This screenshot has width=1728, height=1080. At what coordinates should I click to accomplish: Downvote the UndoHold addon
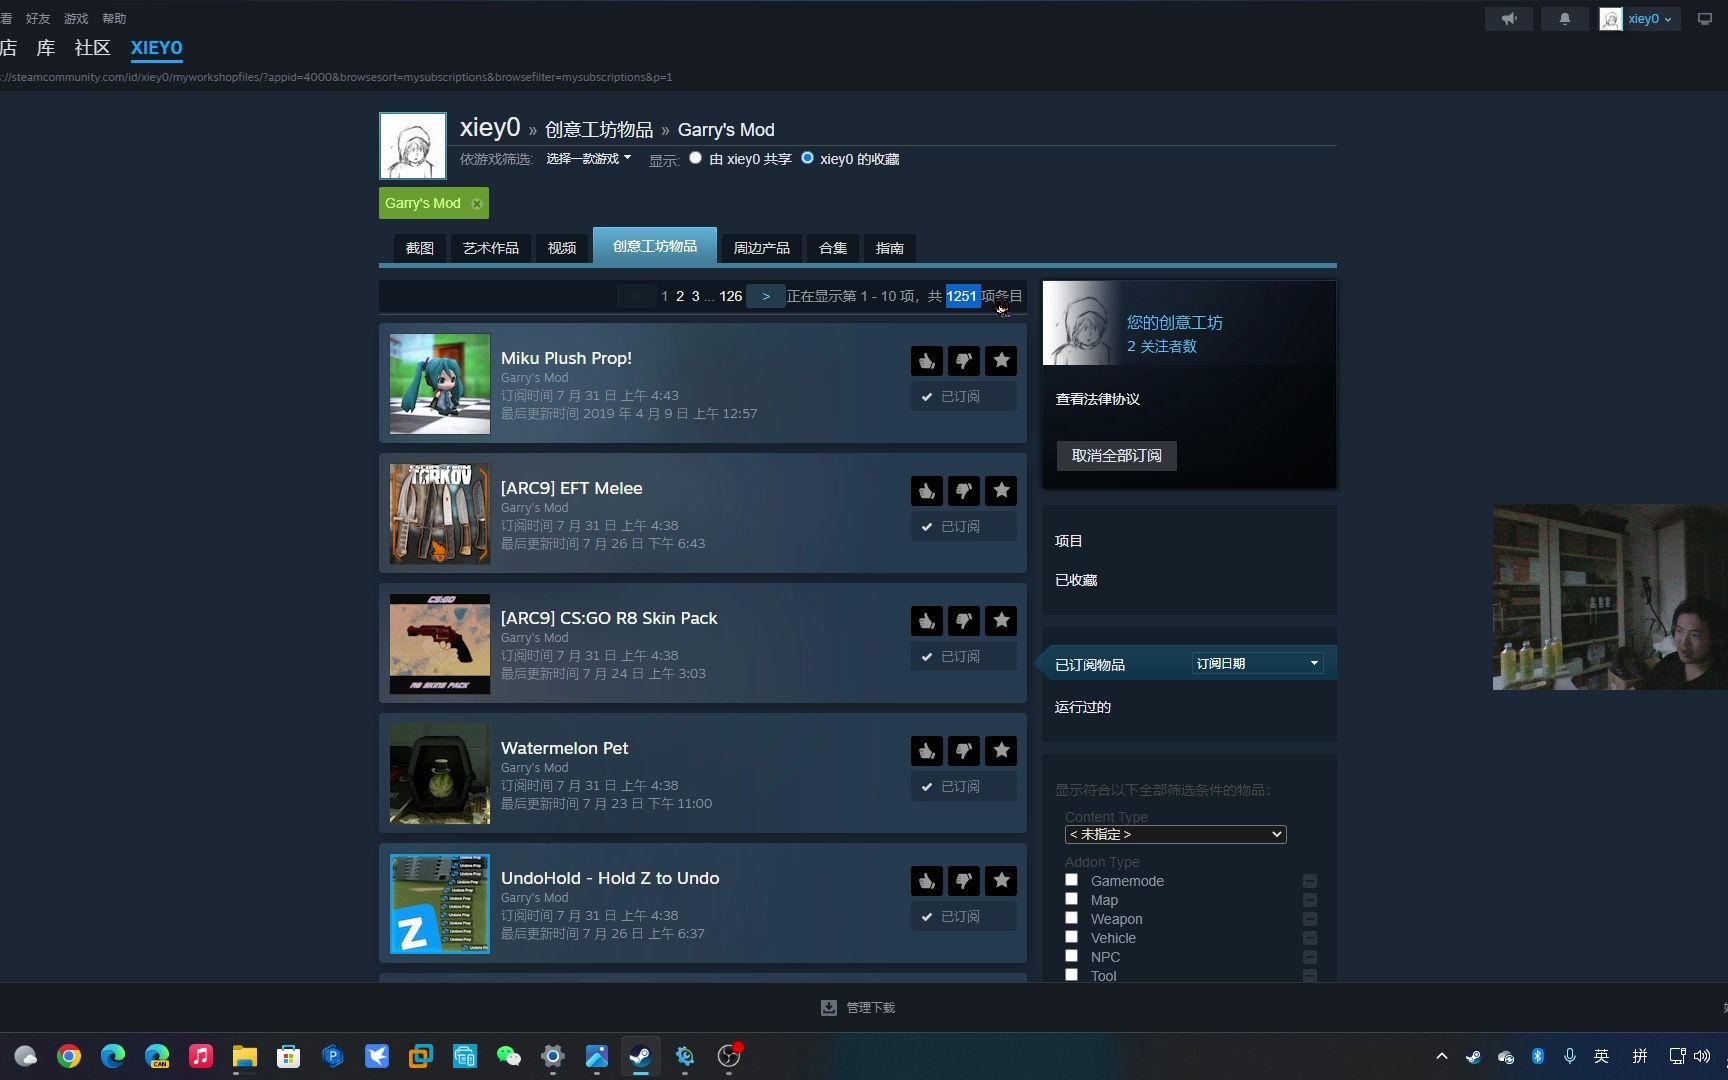click(x=963, y=881)
